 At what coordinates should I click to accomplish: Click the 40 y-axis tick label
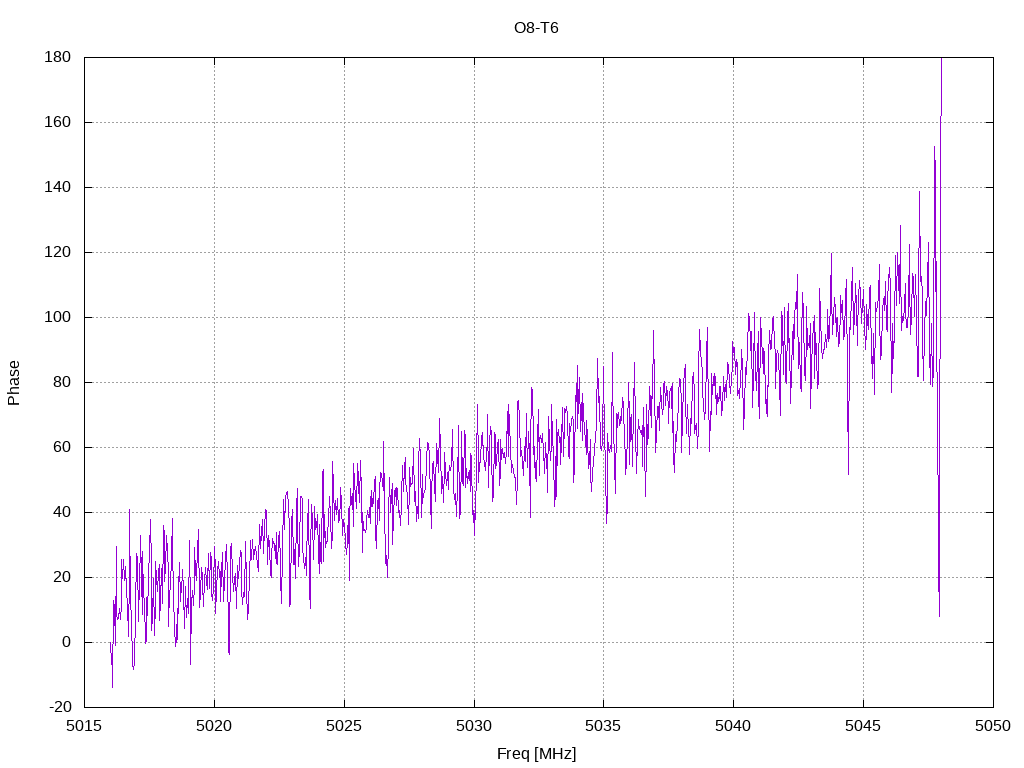tap(62, 512)
